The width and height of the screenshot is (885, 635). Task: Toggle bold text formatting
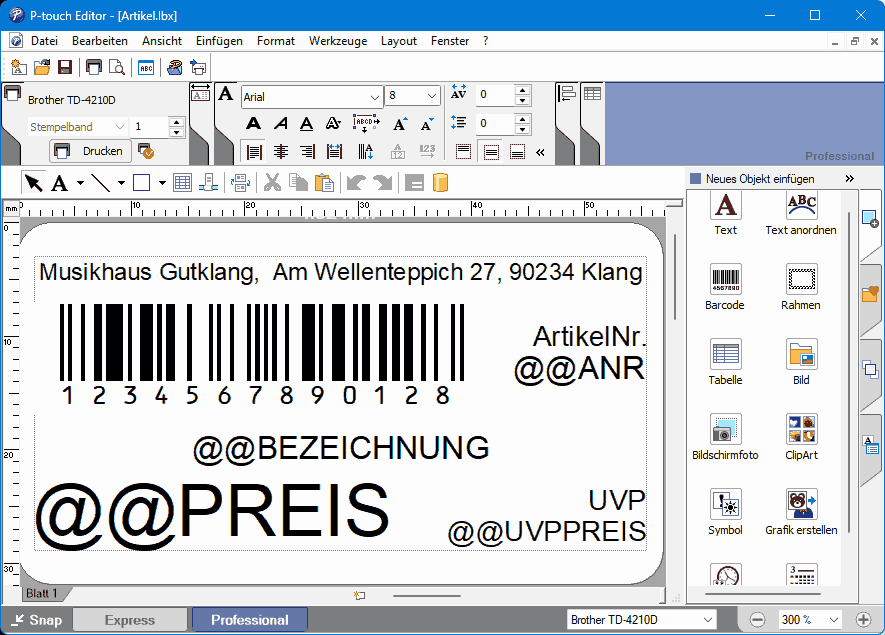point(253,123)
